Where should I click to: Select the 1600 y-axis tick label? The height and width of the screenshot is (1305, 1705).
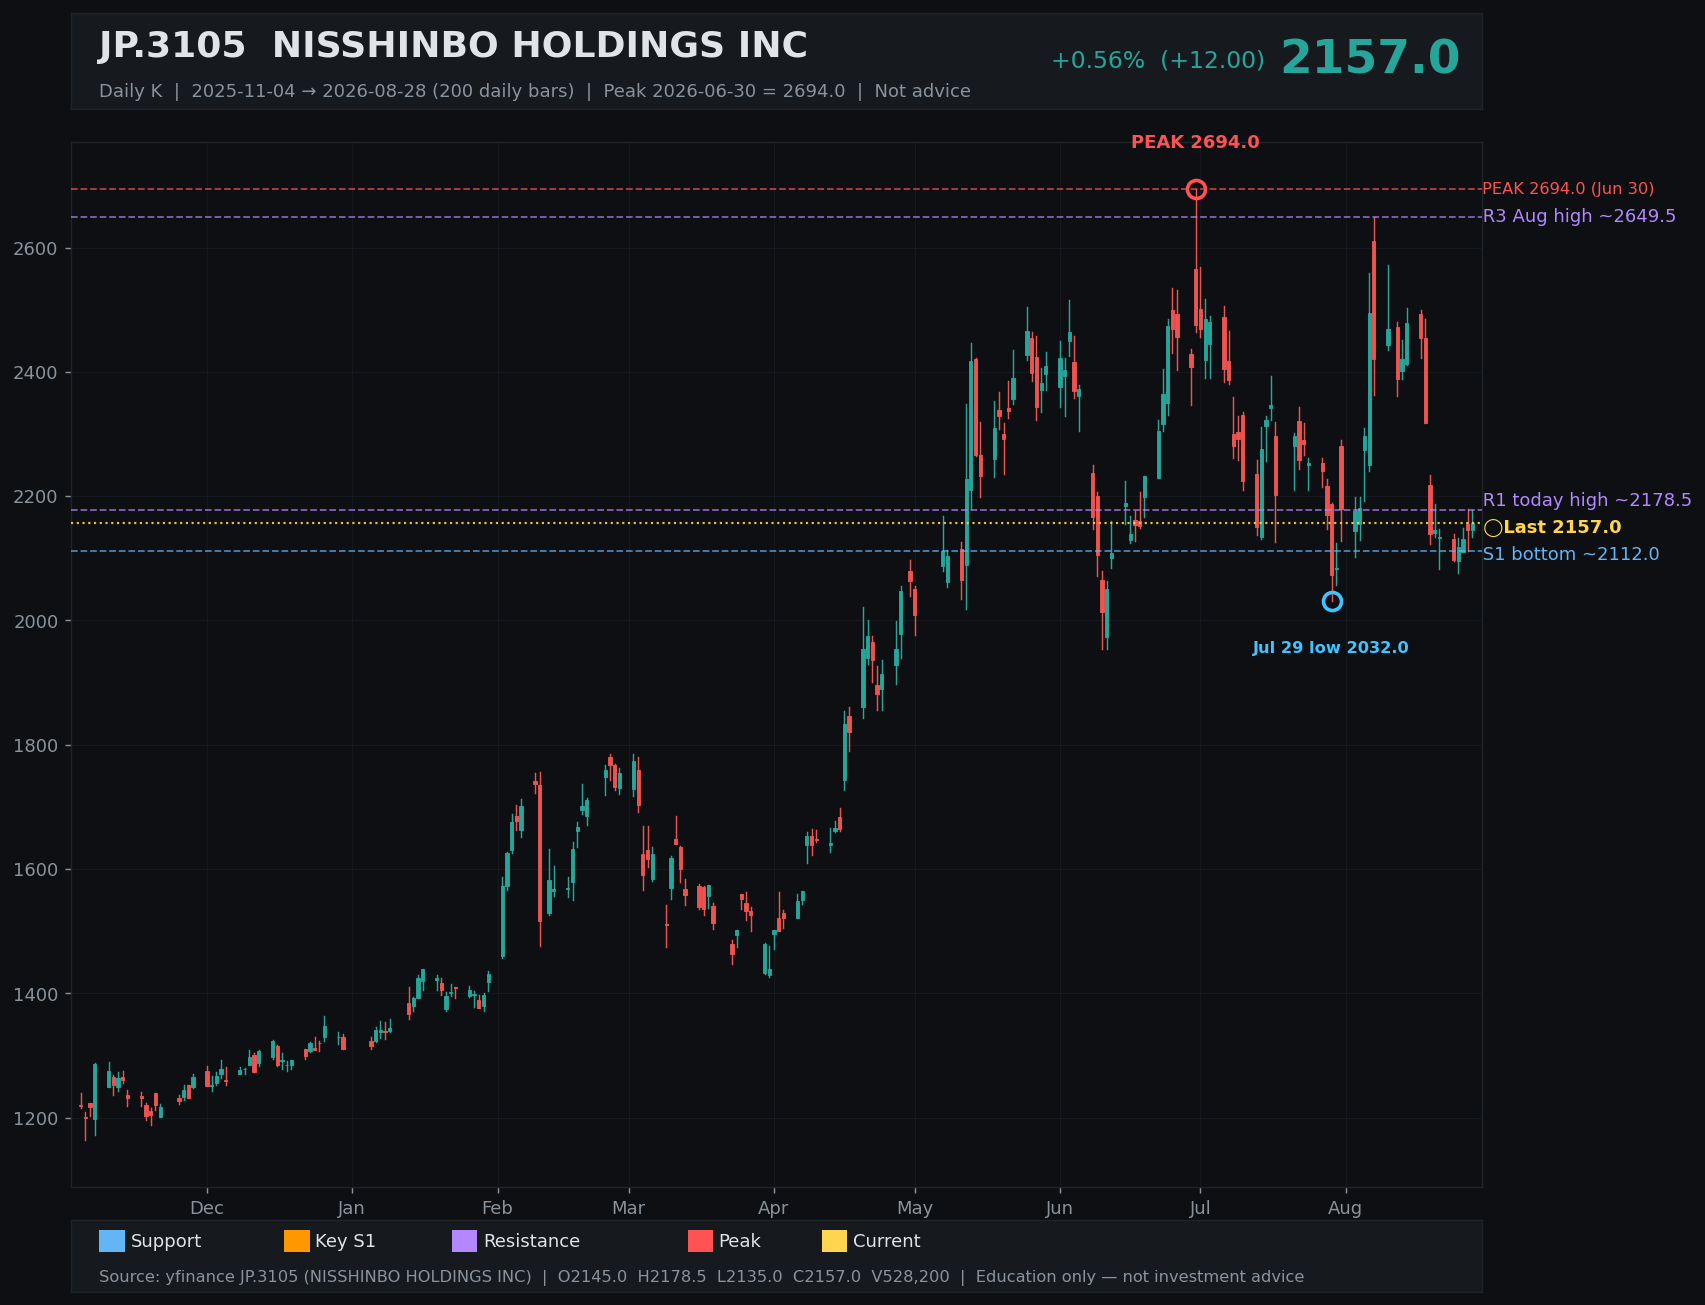click(37, 870)
